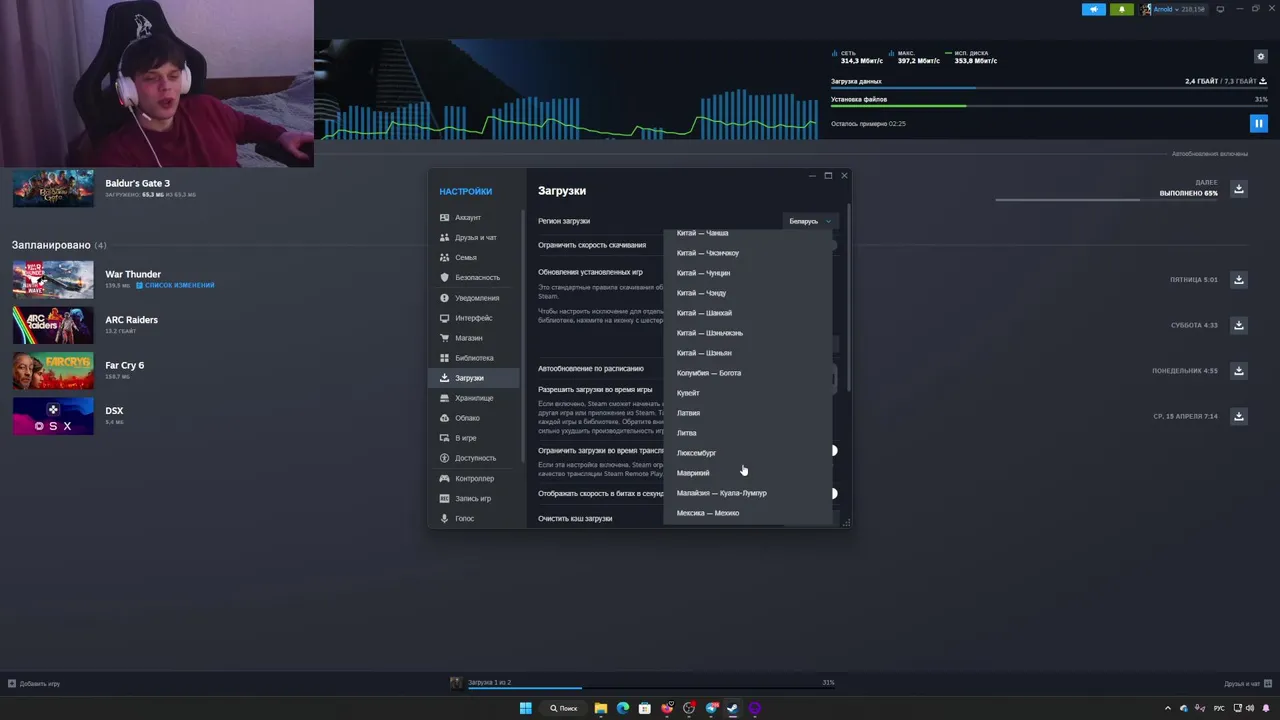
Task: Select Латвия as download region
Action: click(748, 413)
